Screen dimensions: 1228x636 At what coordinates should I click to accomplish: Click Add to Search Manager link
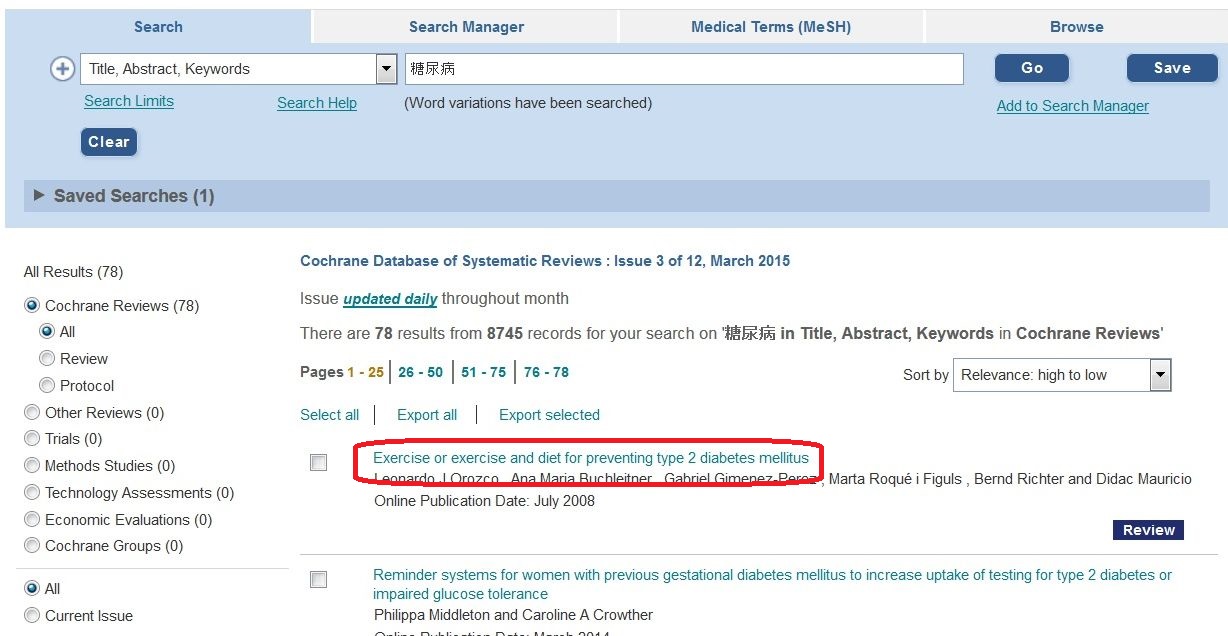tap(1072, 106)
